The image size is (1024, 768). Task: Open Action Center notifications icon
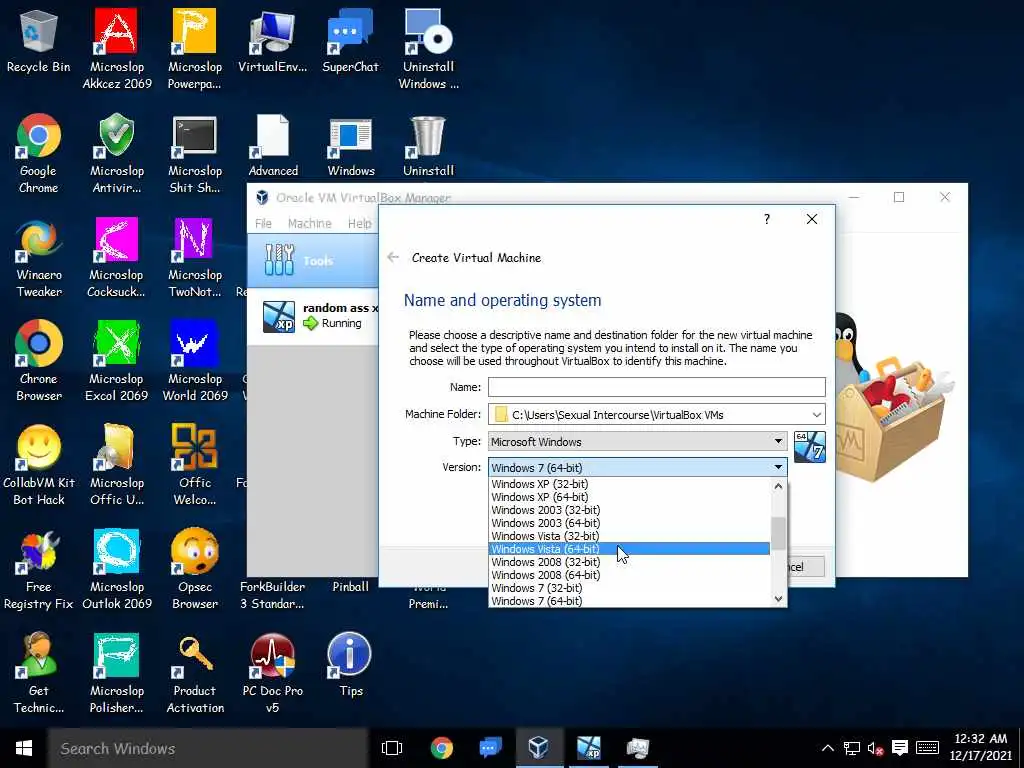coord(900,748)
